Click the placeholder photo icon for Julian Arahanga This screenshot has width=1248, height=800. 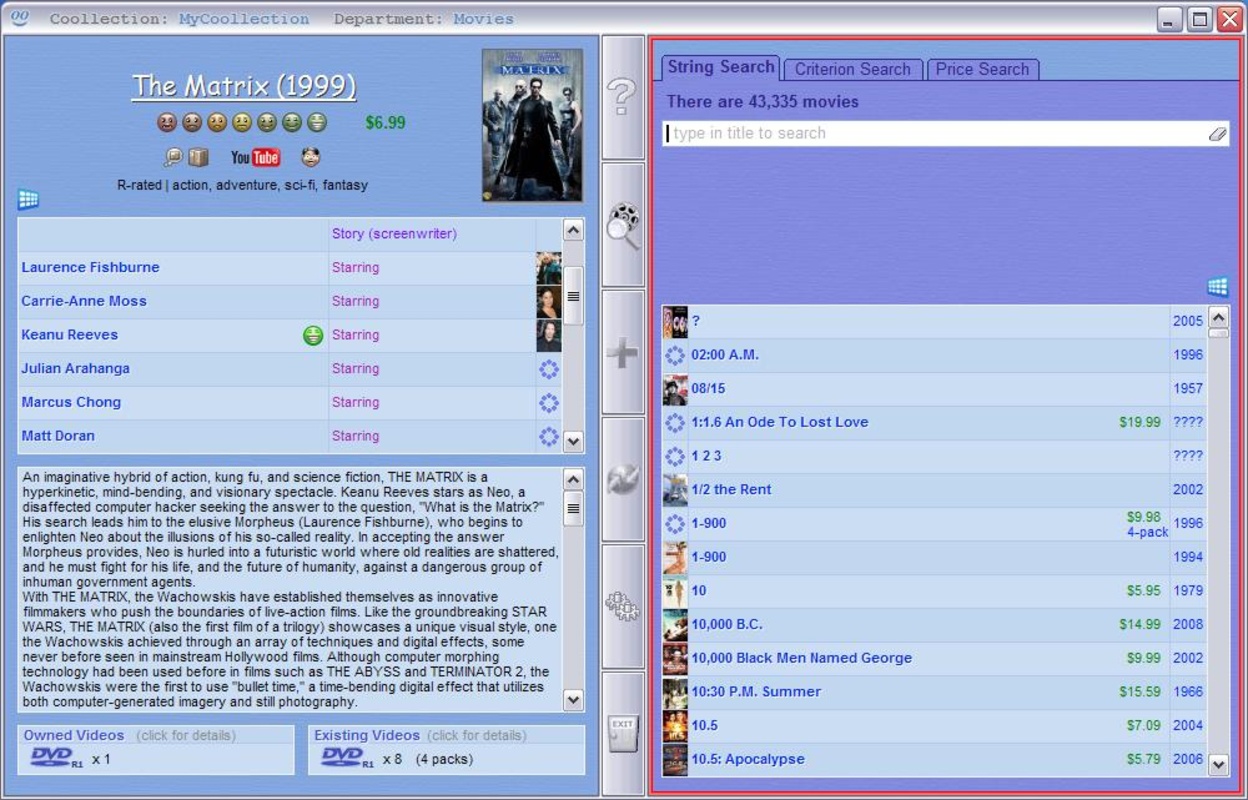click(x=549, y=369)
